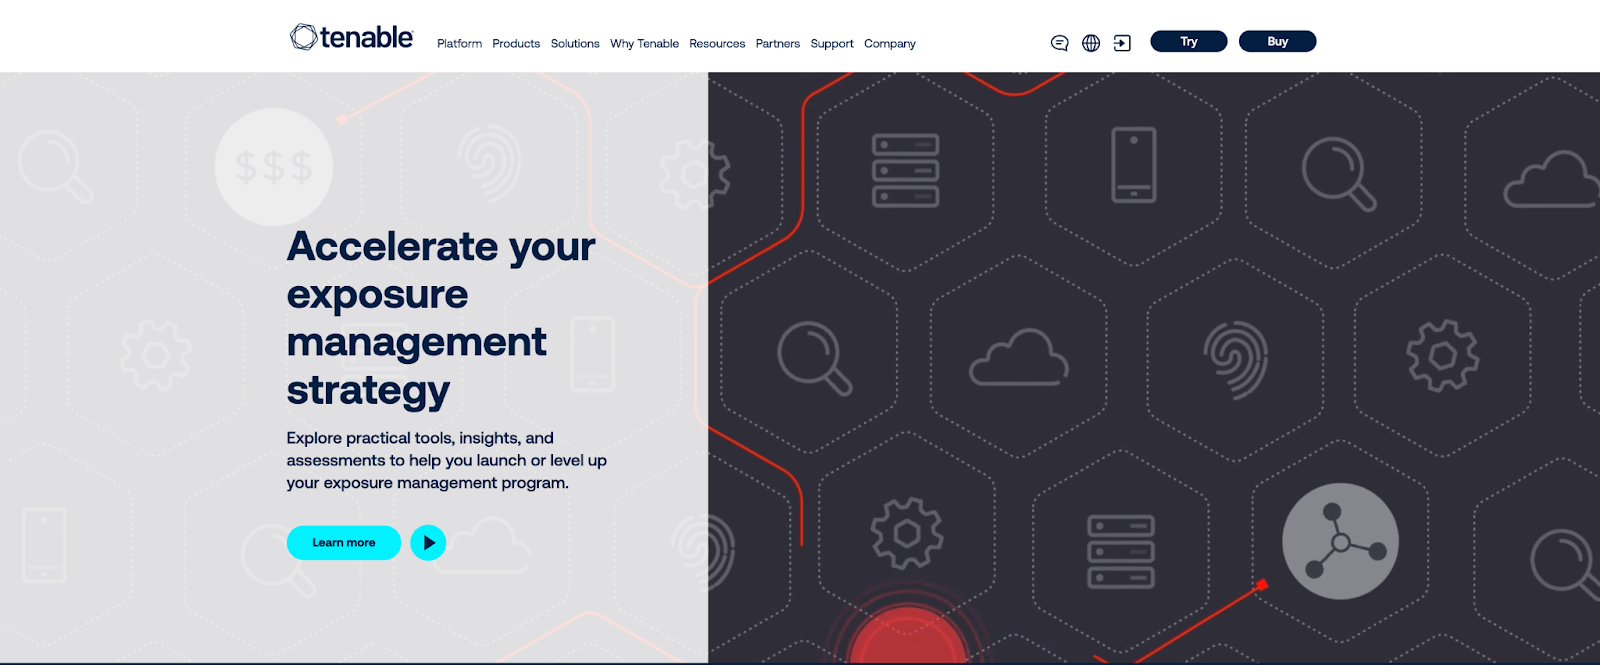Open the Company menu item
The image size is (1600, 665).
coord(889,44)
